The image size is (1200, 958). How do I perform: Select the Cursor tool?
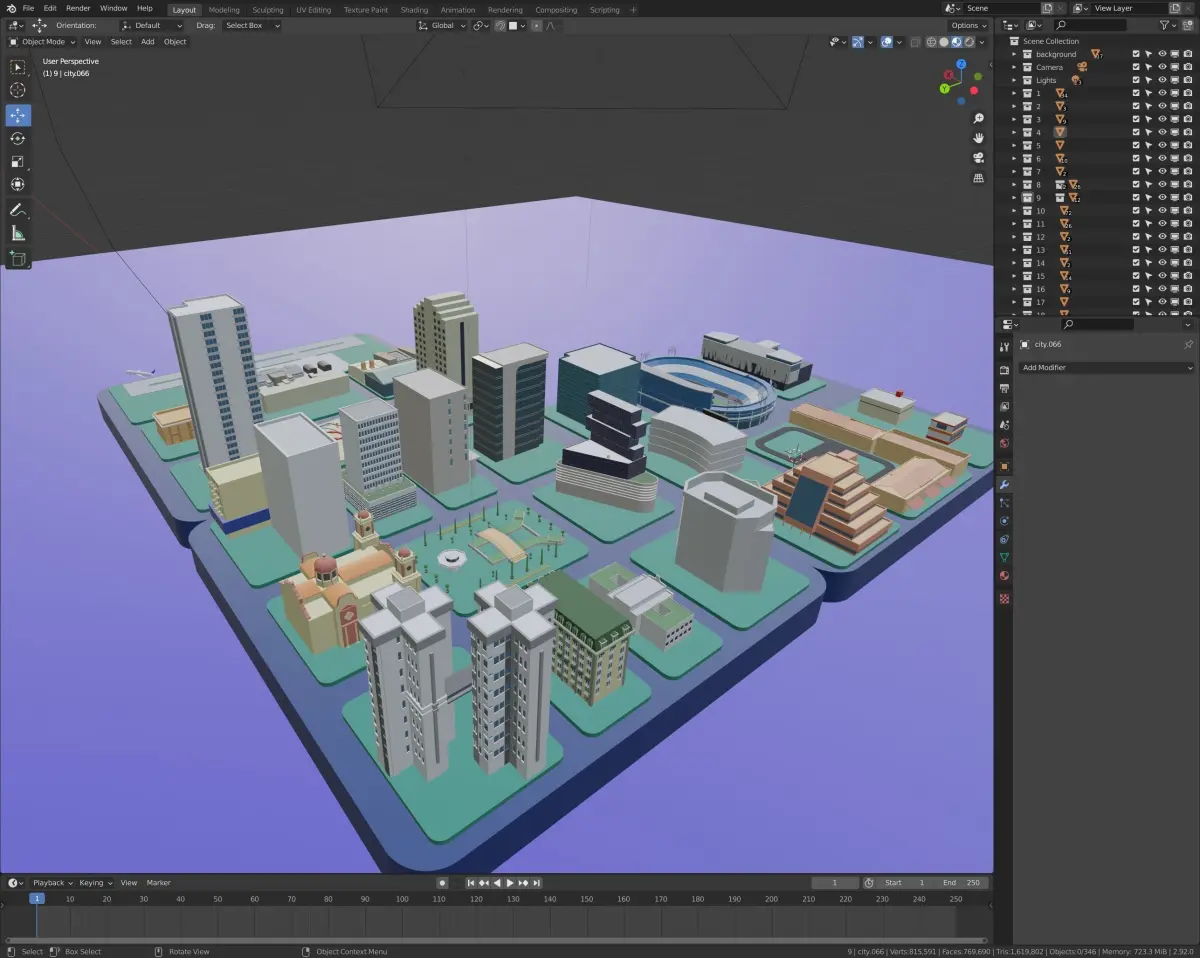click(x=18, y=90)
